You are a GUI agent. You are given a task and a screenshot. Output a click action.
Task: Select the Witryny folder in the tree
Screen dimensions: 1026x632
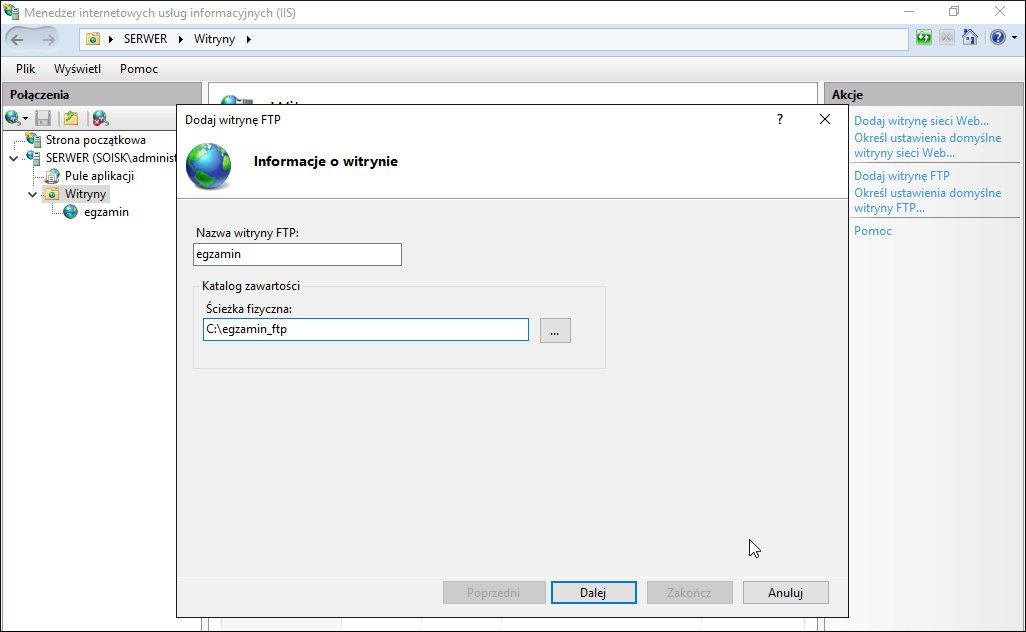point(85,194)
